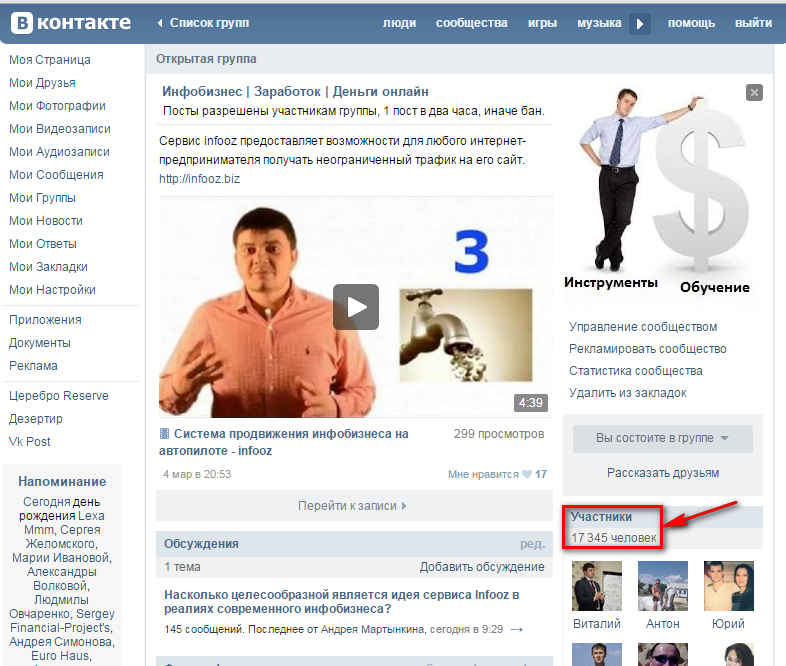Open Мои Сообщения
This screenshot has width=786, height=666.
56,175
